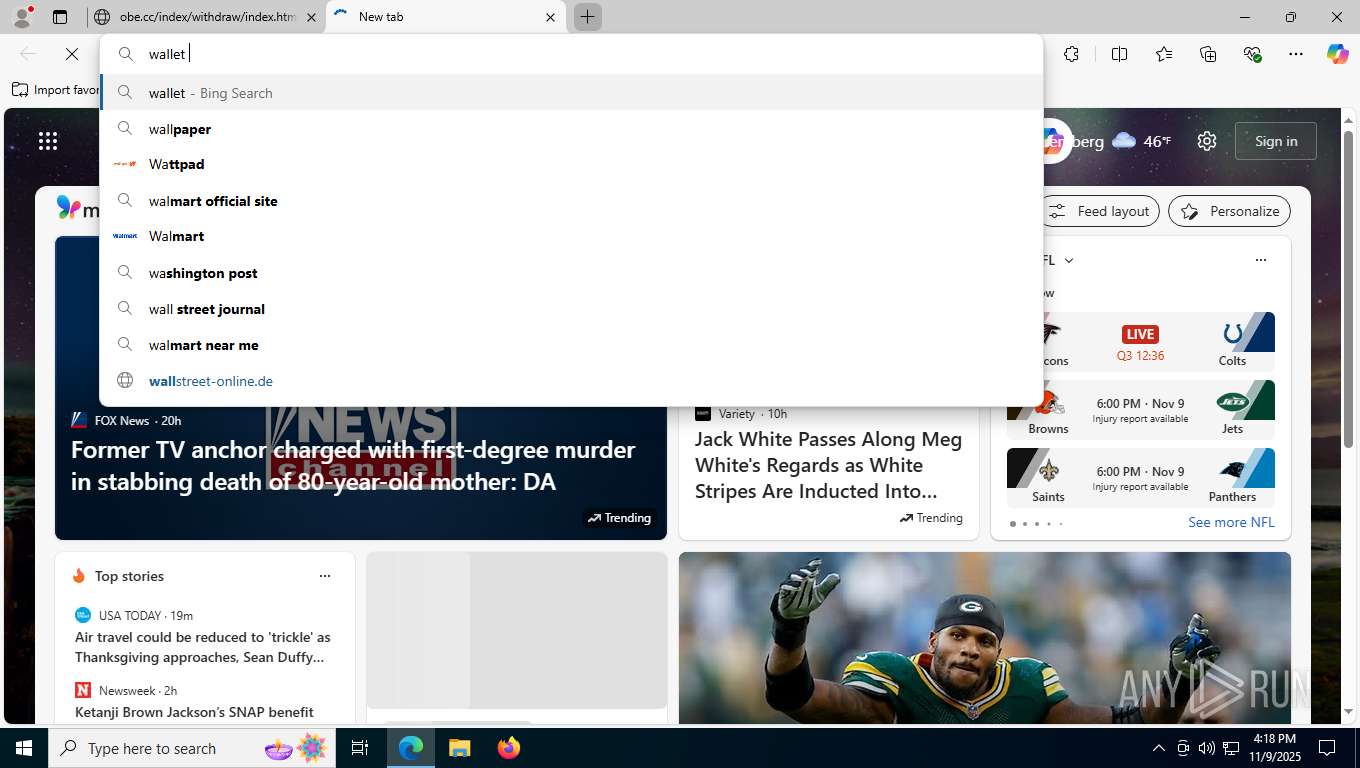Toggle split screen view

coord(1119,54)
